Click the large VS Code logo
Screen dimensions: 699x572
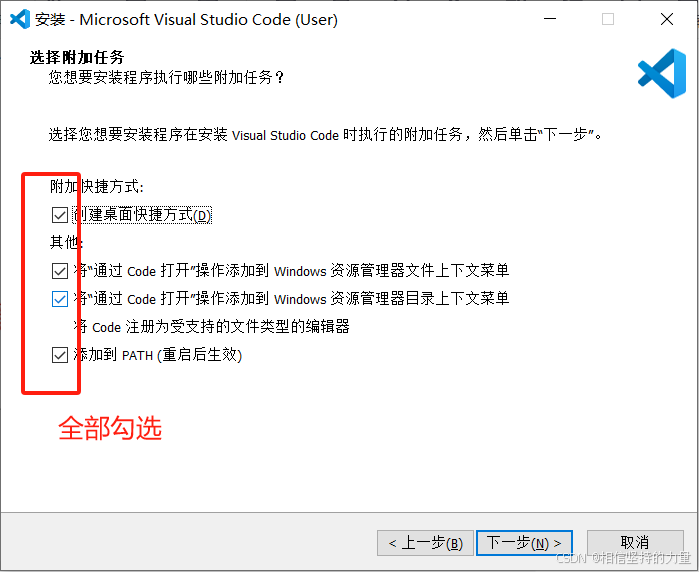tap(662, 74)
